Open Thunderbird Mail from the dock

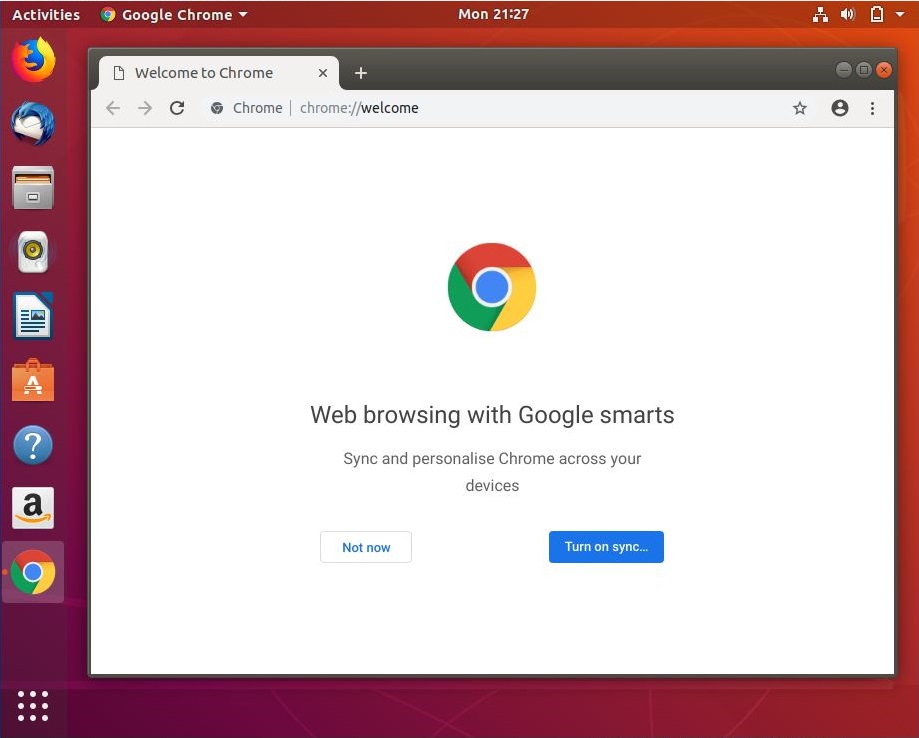[33, 124]
